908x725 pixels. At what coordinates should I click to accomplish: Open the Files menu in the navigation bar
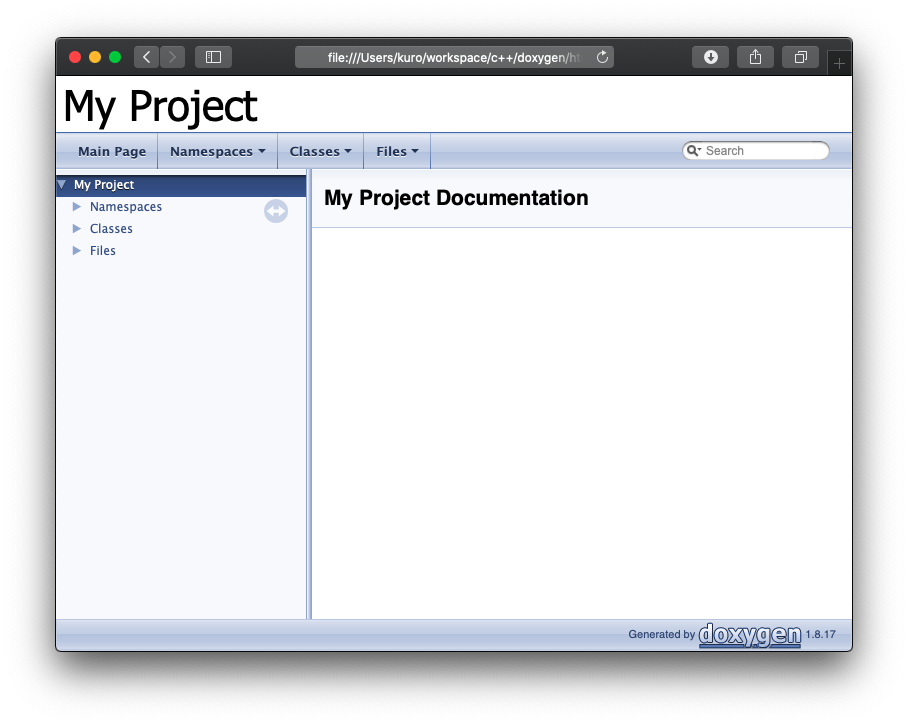397,151
